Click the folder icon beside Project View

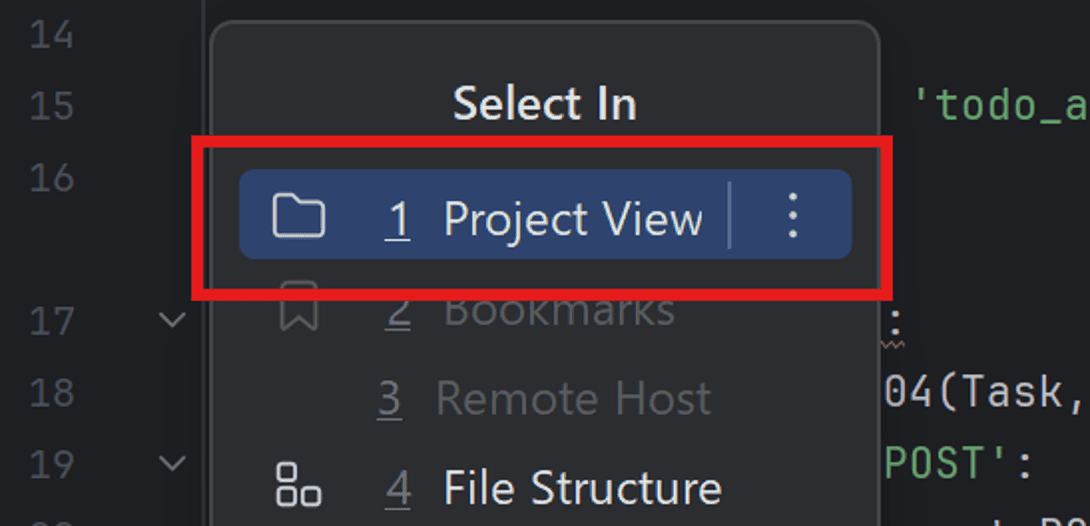click(x=298, y=217)
